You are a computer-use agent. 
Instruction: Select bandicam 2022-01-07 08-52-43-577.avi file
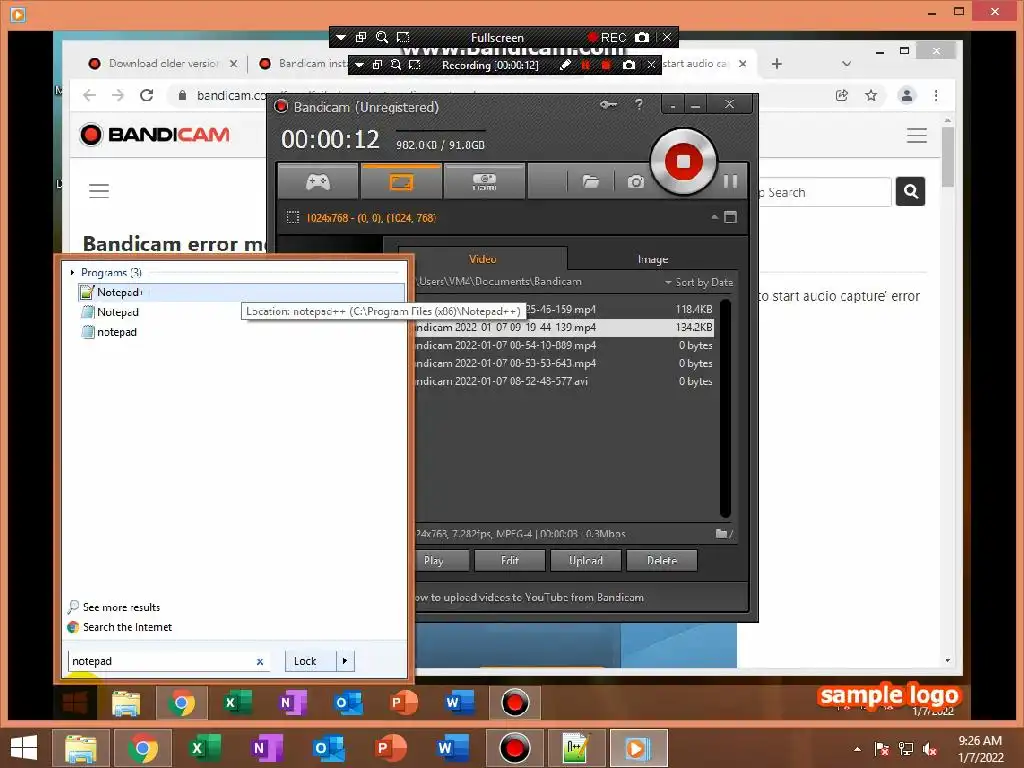564,381
